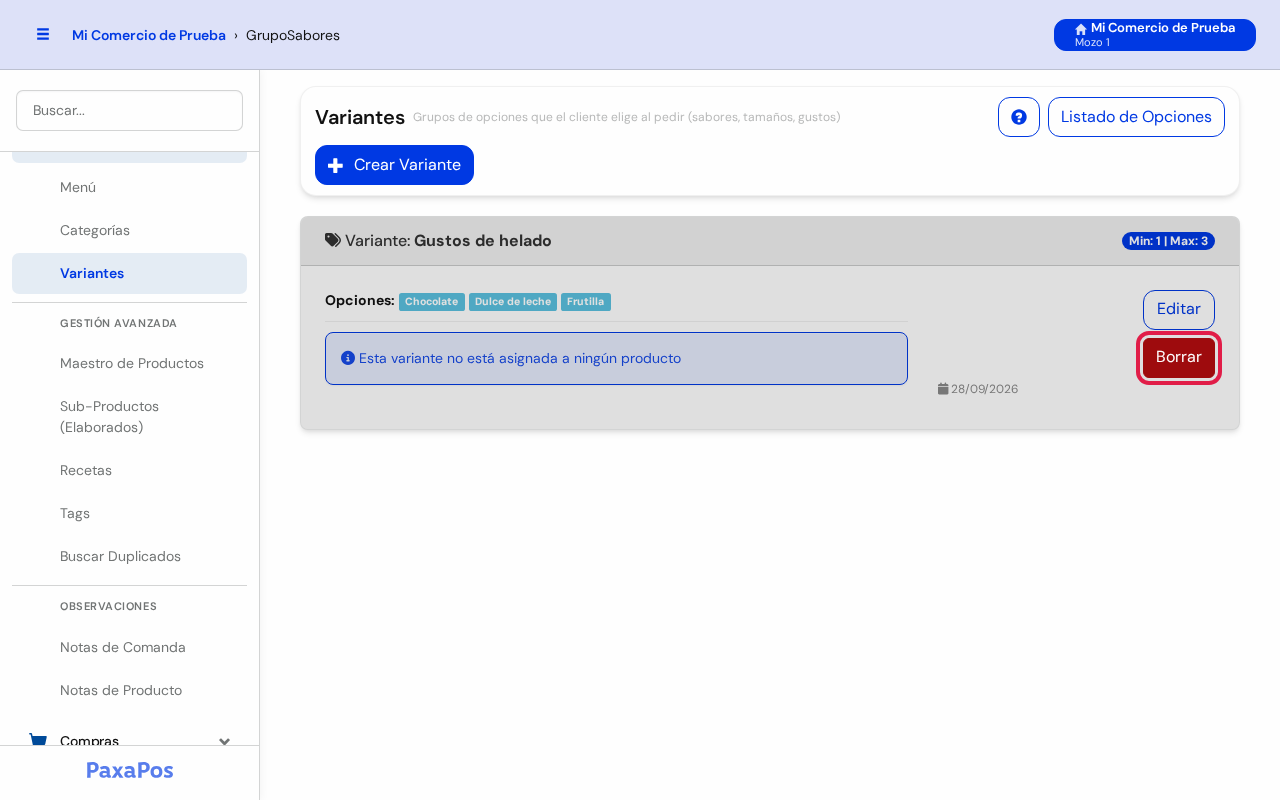Screen dimensions: 1280x800
Task: Click the home icon in commerce badge
Action: pyautogui.click(x=1081, y=29)
